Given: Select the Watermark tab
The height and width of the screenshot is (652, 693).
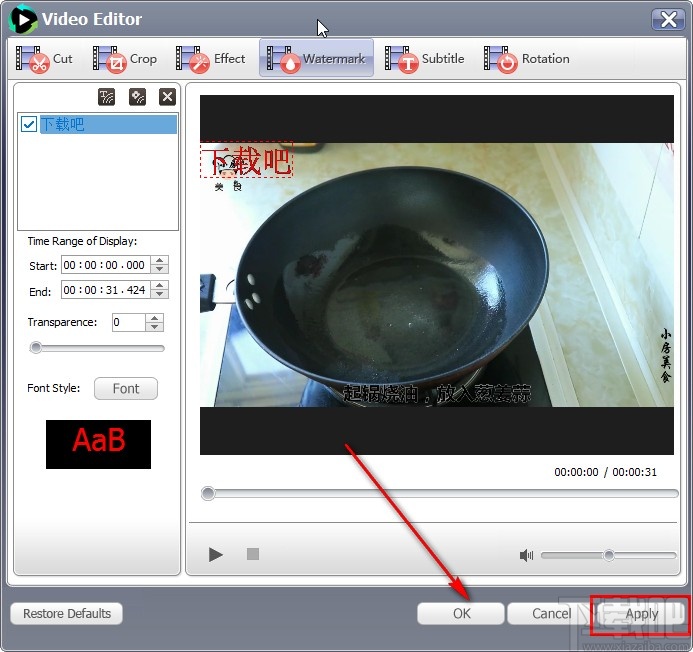Looking at the screenshot, I should (316, 58).
